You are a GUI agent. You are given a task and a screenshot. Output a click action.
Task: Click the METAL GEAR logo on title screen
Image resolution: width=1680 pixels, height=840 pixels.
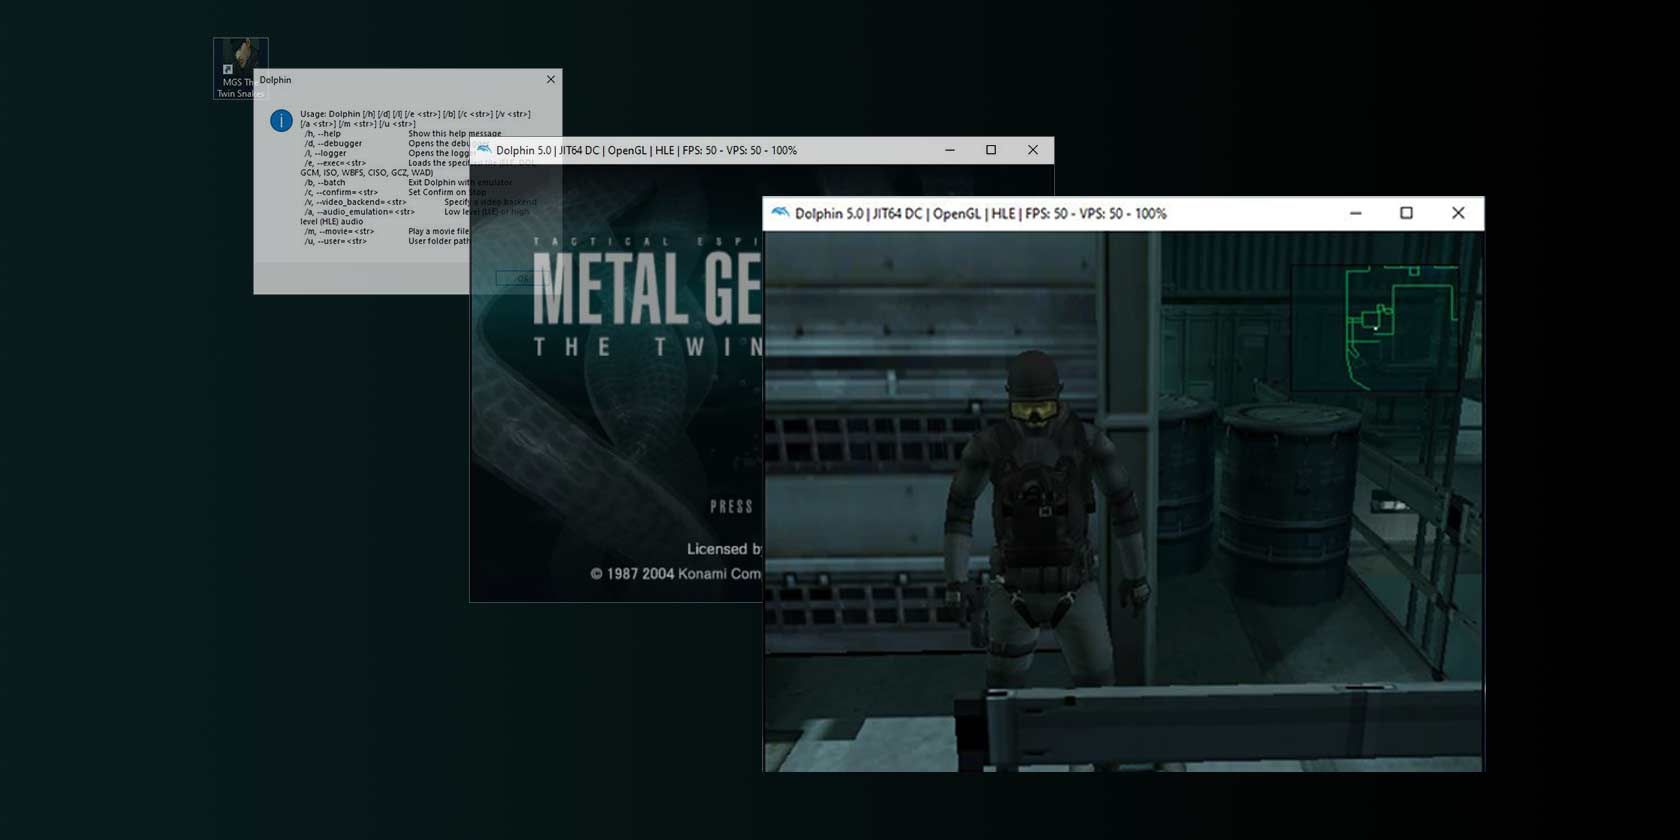click(646, 290)
